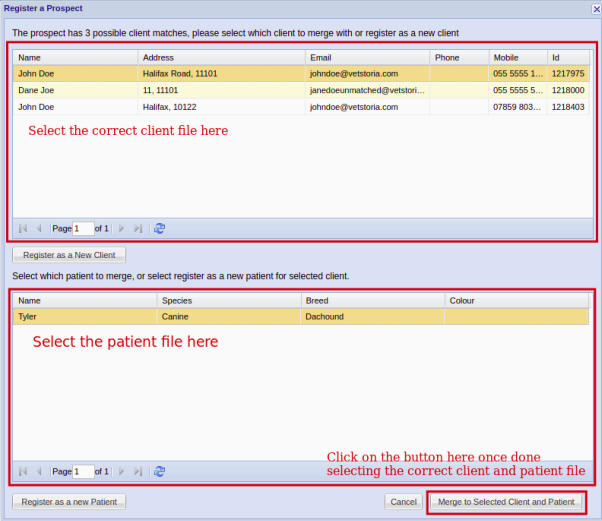Select client row with Id 1218403
602x521 pixels.
pyautogui.click(x=301, y=107)
